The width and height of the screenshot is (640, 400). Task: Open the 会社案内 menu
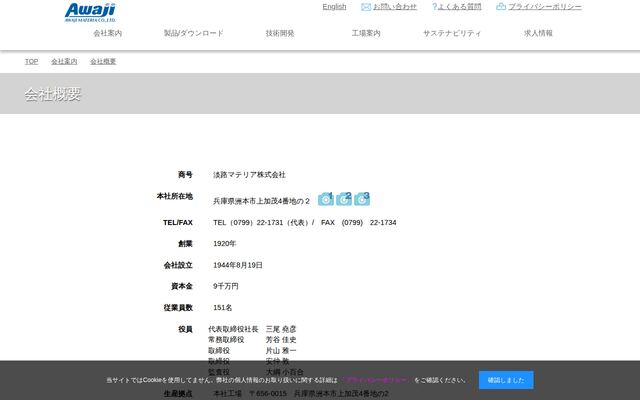(x=108, y=33)
